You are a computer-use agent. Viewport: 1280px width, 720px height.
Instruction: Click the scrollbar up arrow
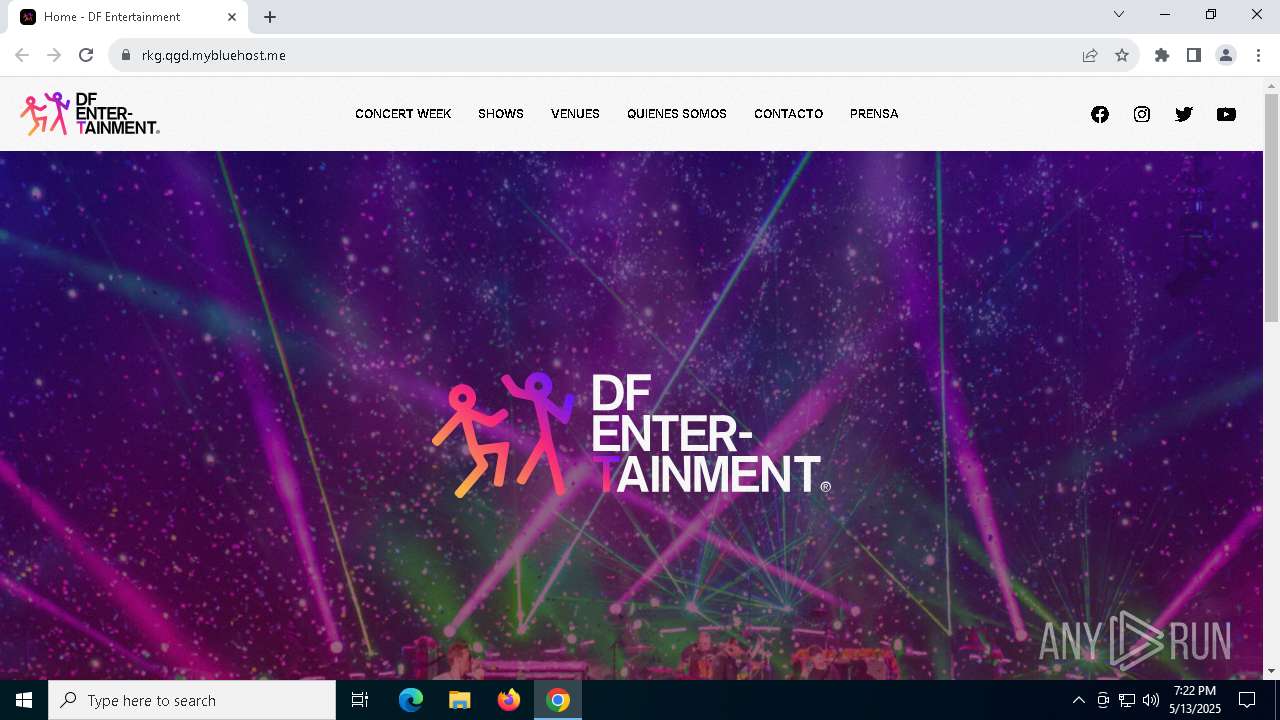click(1271, 85)
